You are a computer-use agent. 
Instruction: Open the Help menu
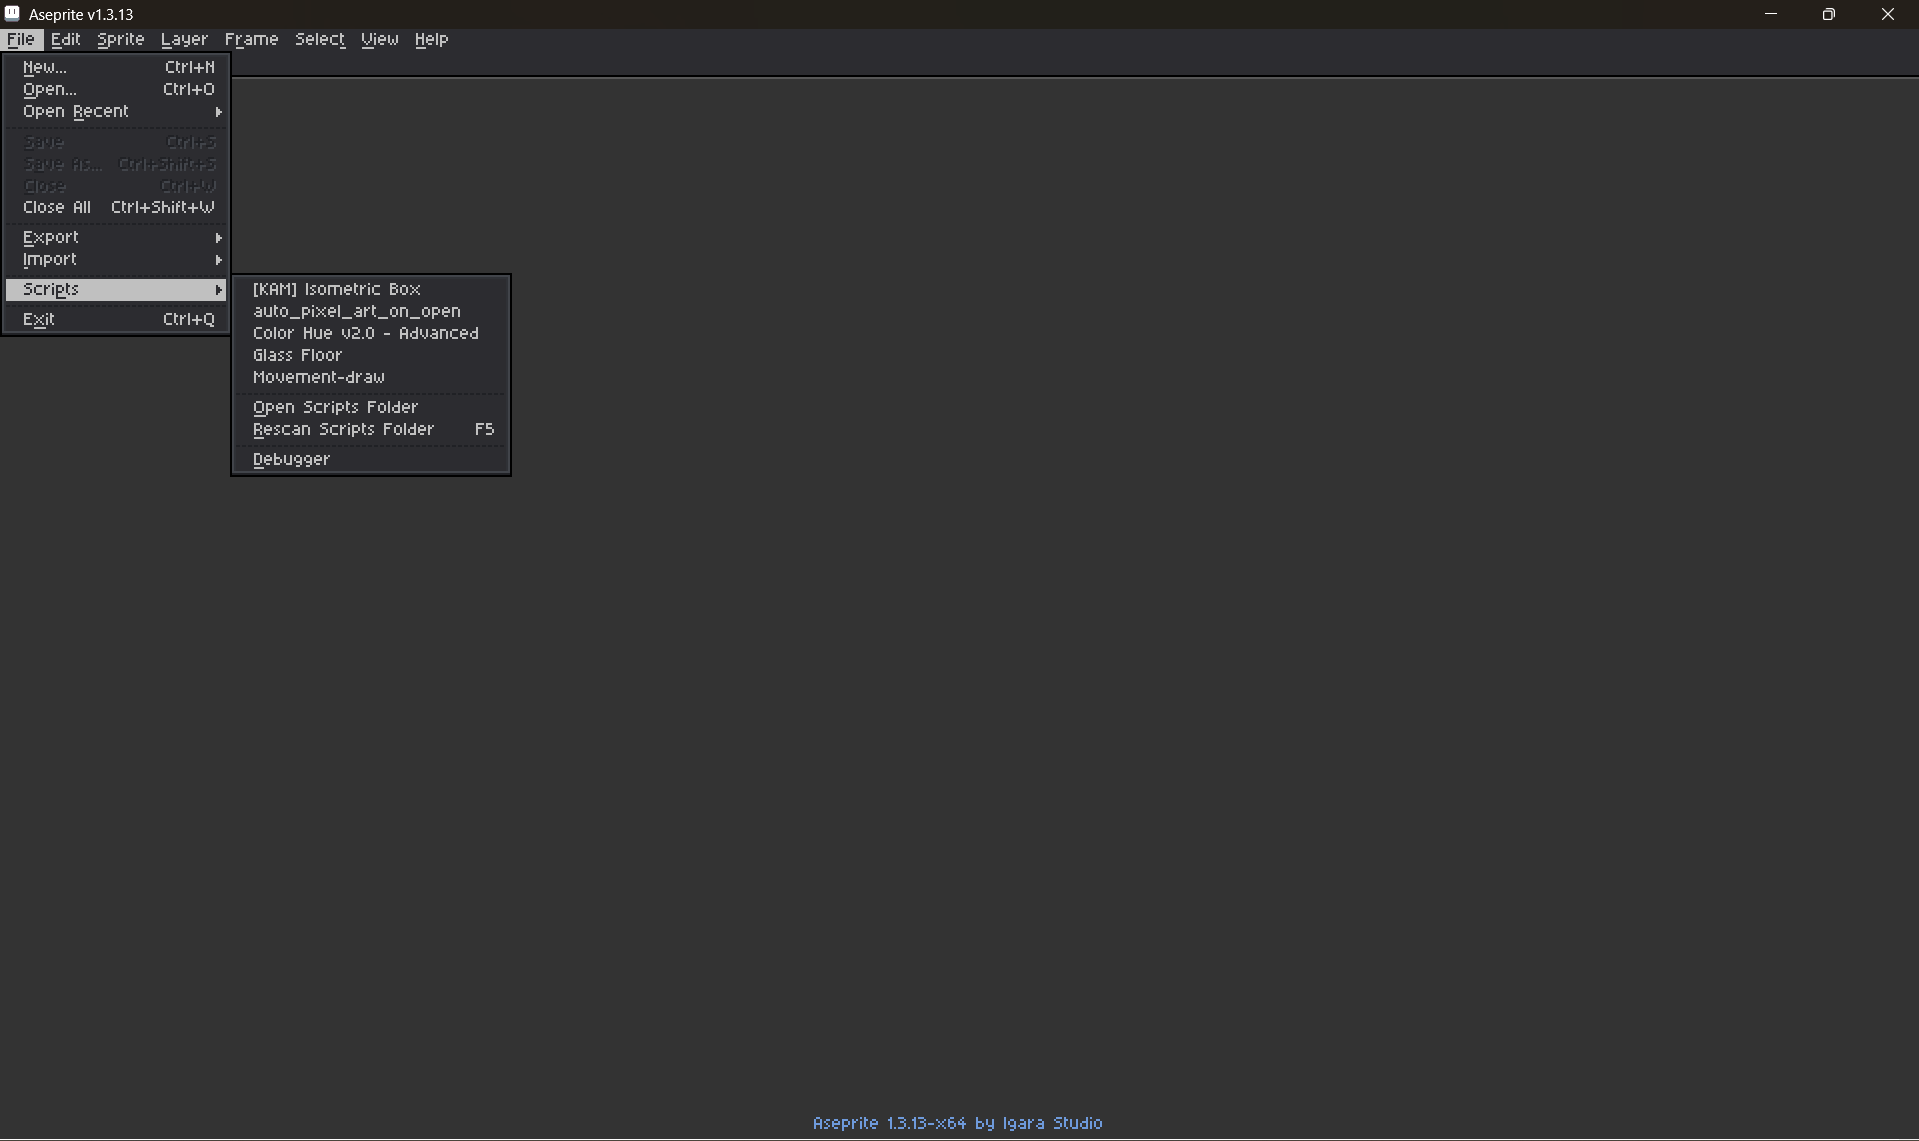click(x=431, y=39)
